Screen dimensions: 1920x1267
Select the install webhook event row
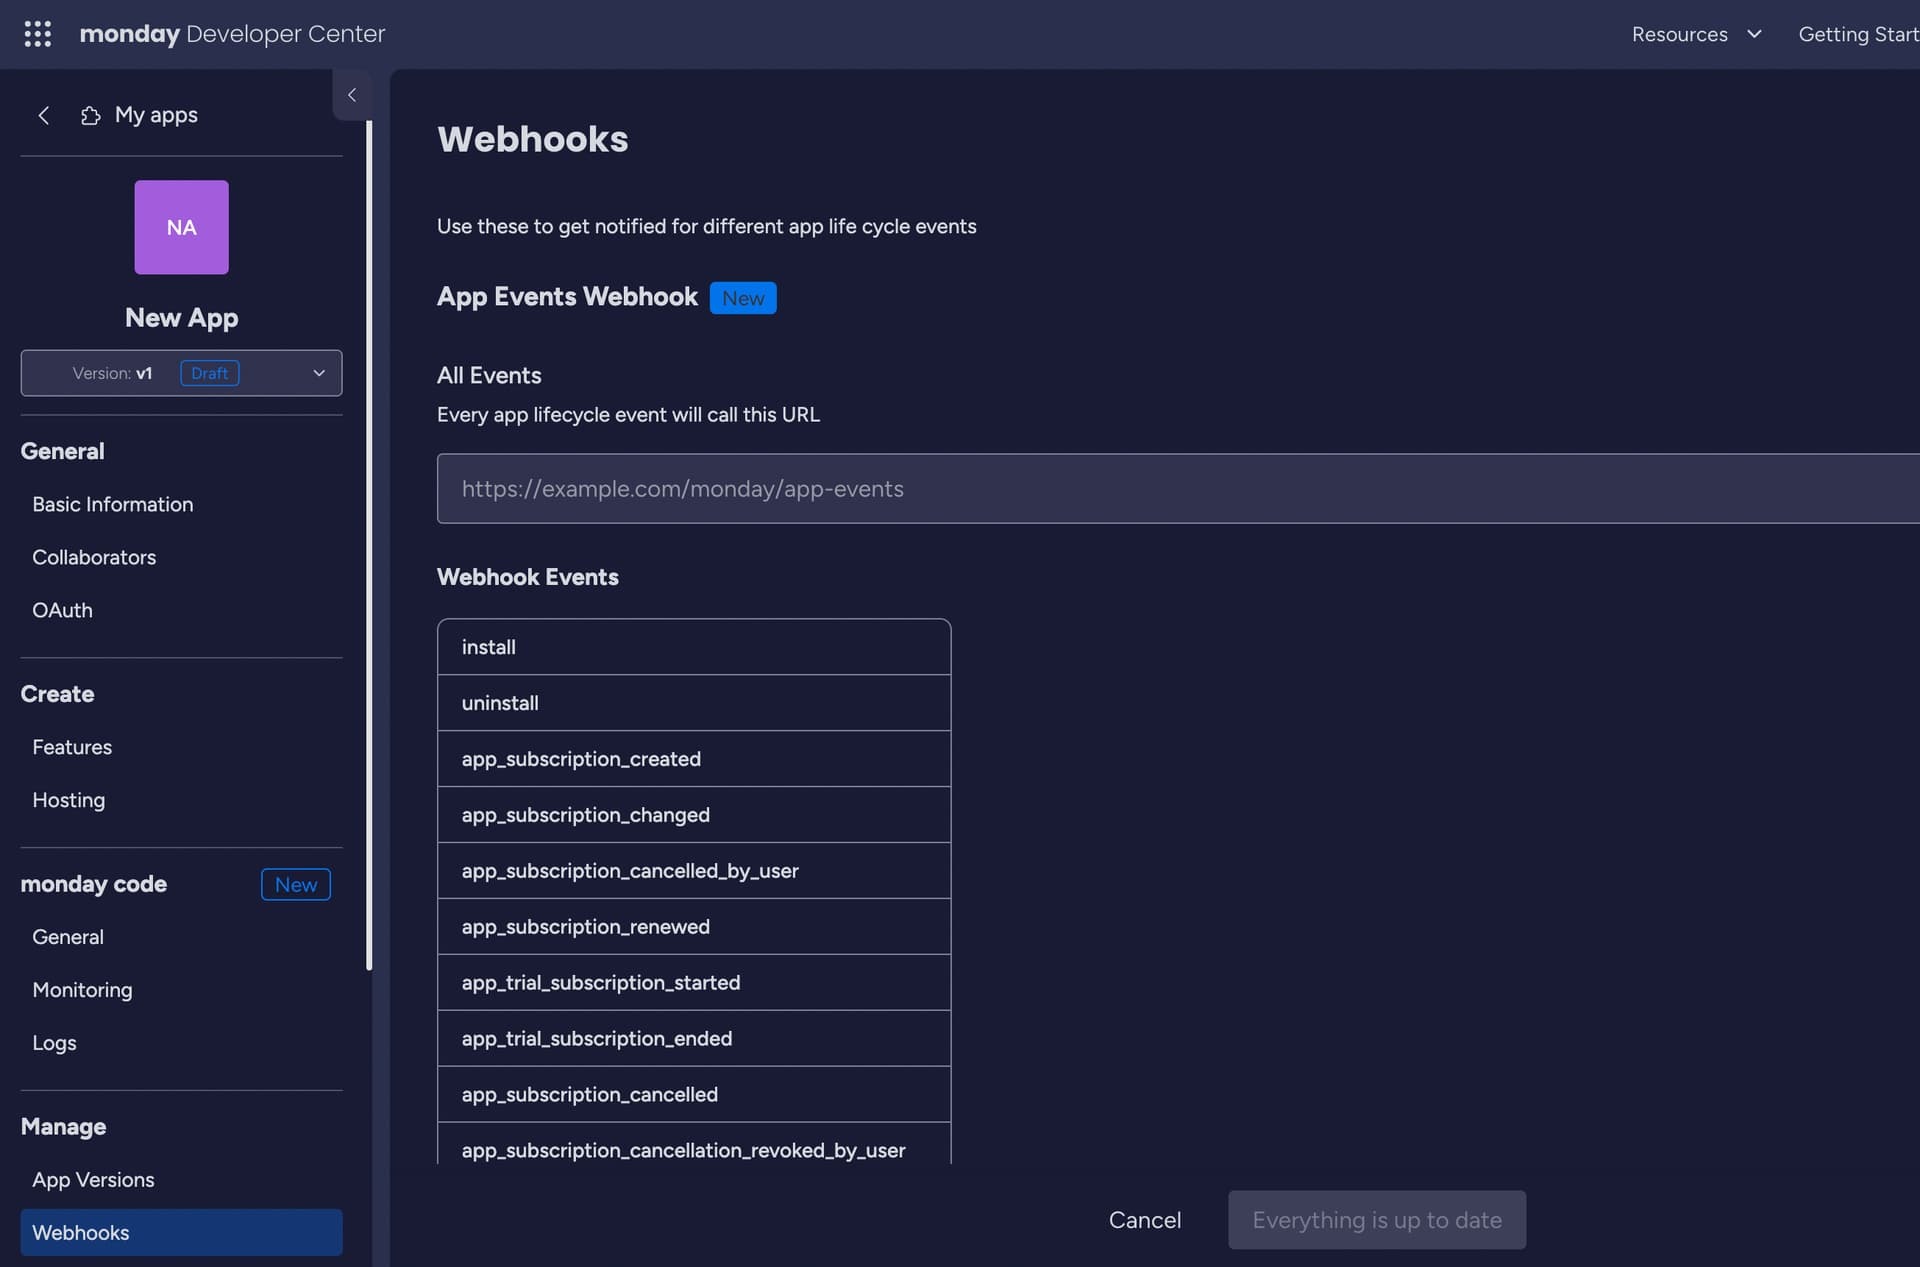tap(694, 647)
